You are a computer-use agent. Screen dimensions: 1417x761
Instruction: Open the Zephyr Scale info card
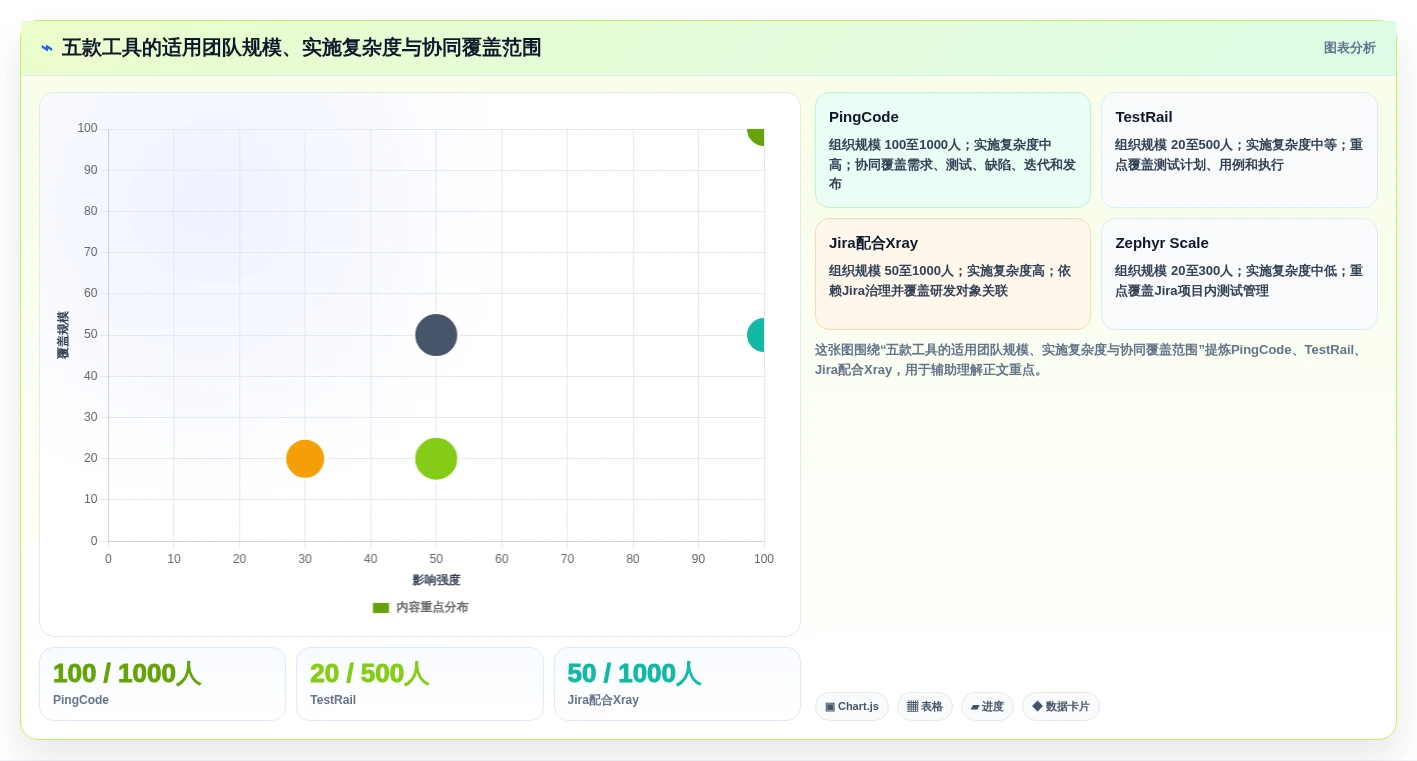coord(1239,274)
